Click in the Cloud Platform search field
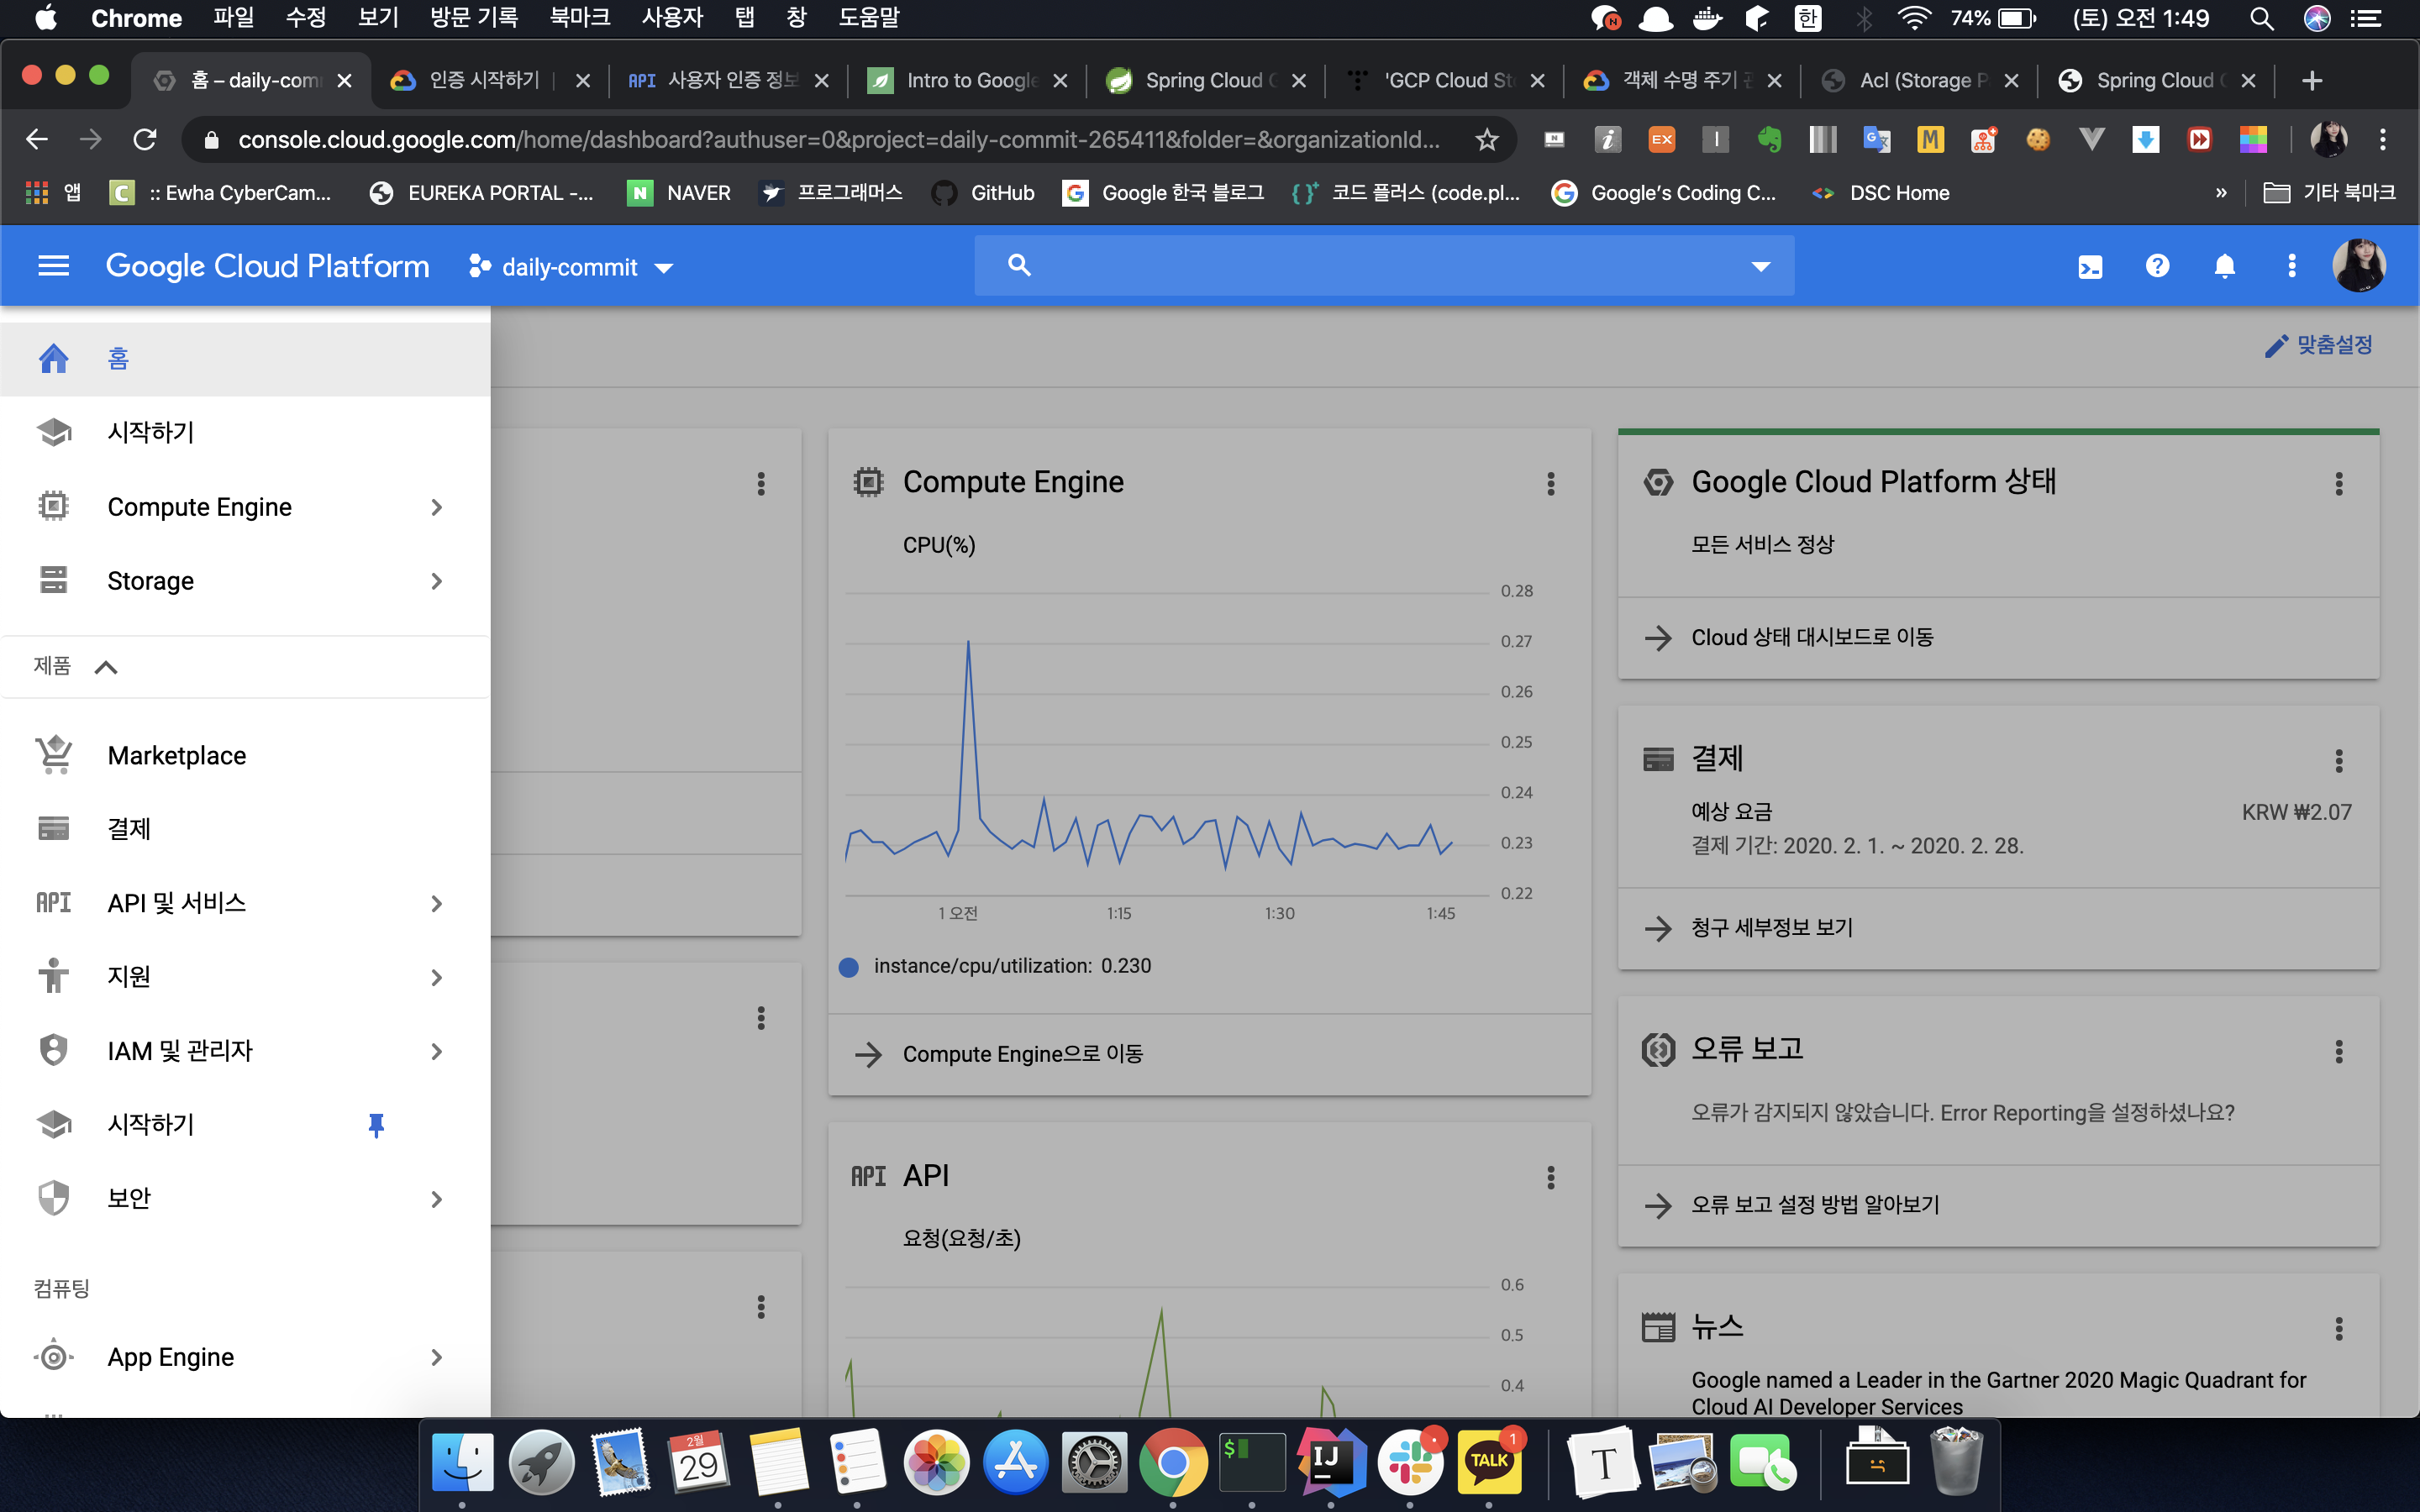Viewport: 2420px width, 1512px height. click(x=1380, y=266)
